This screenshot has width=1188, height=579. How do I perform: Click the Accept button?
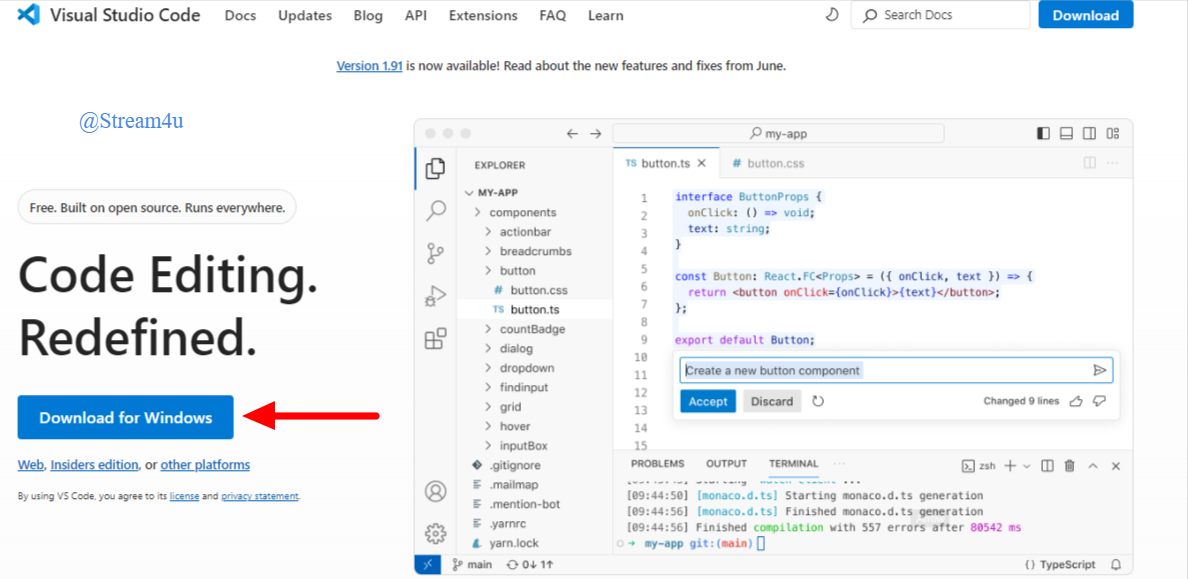(x=708, y=402)
